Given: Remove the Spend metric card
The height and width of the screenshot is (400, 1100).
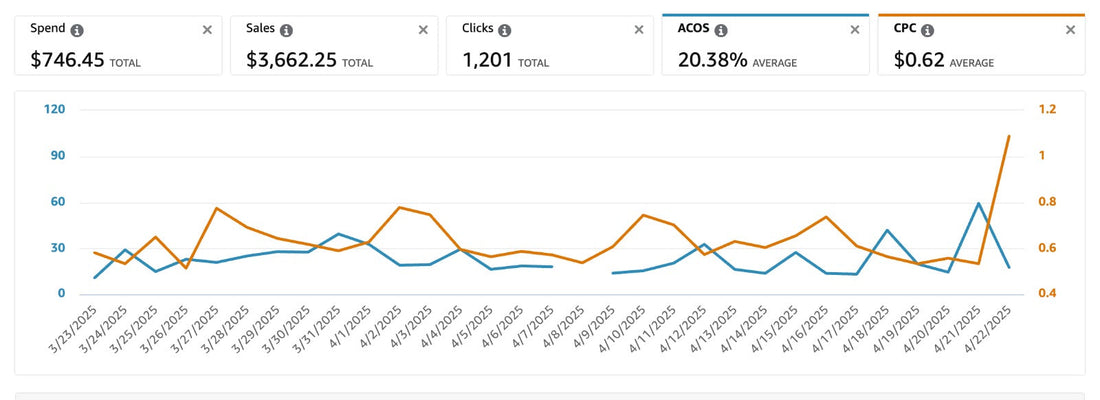Looking at the screenshot, I should click(x=207, y=30).
